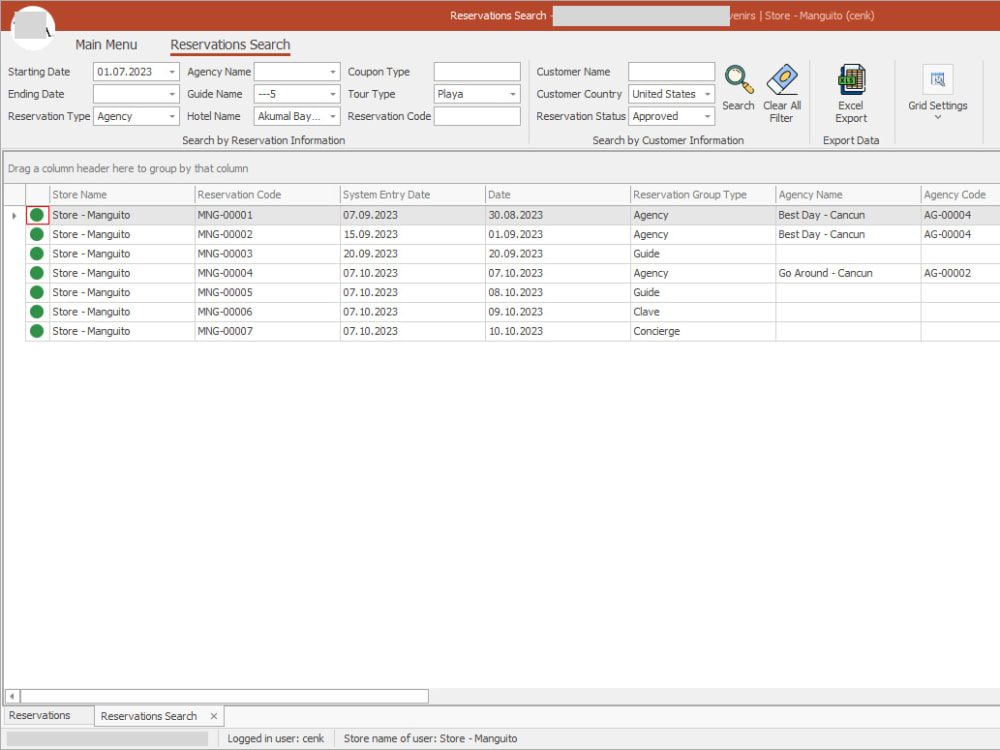
Task: Open the Reservation Status dropdown
Action: (707, 116)
